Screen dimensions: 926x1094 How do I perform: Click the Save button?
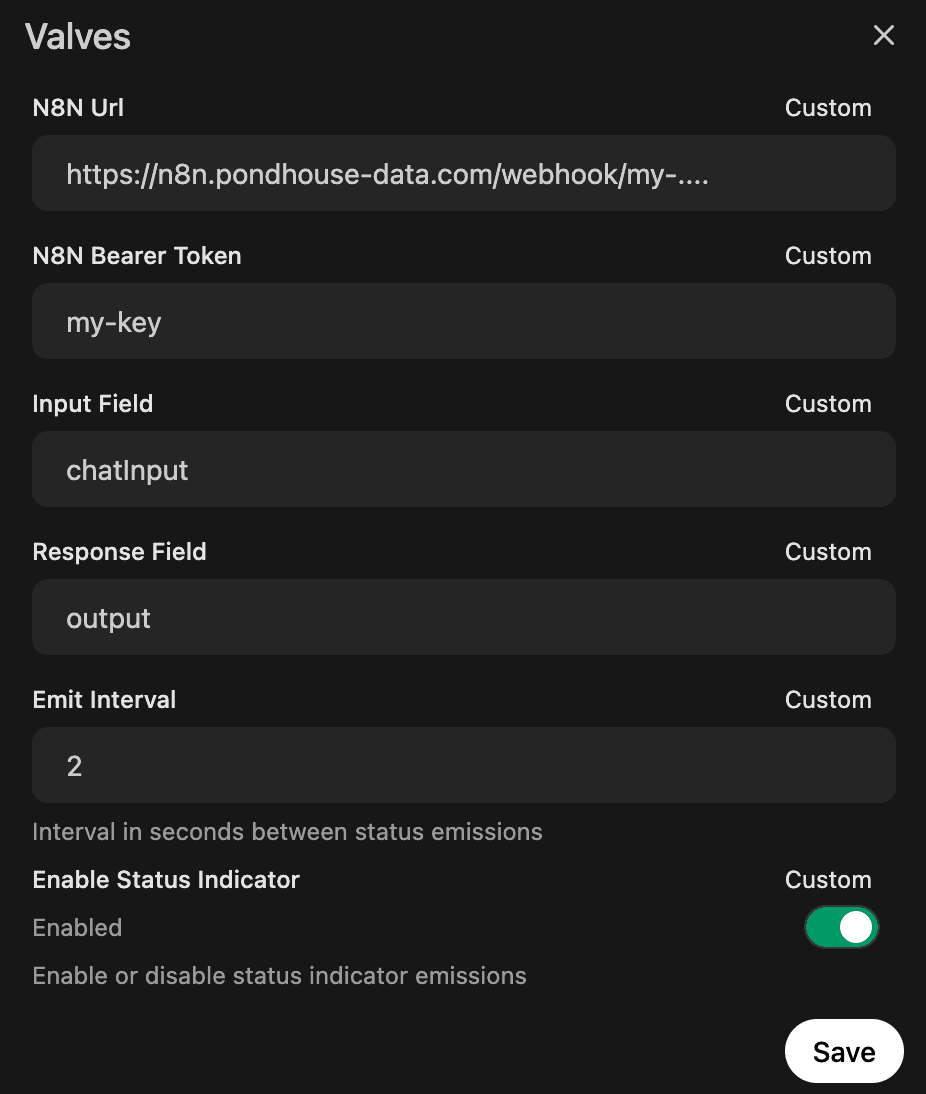click(844, 1050)
